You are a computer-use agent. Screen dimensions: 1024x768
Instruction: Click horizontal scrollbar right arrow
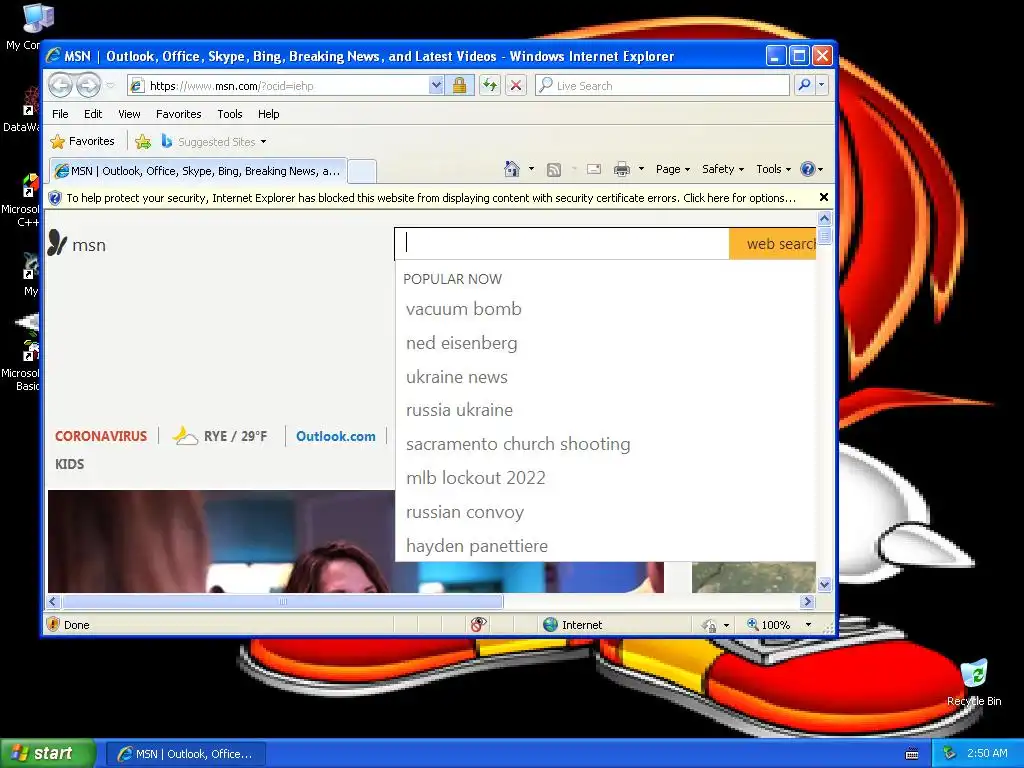[807, 601]
